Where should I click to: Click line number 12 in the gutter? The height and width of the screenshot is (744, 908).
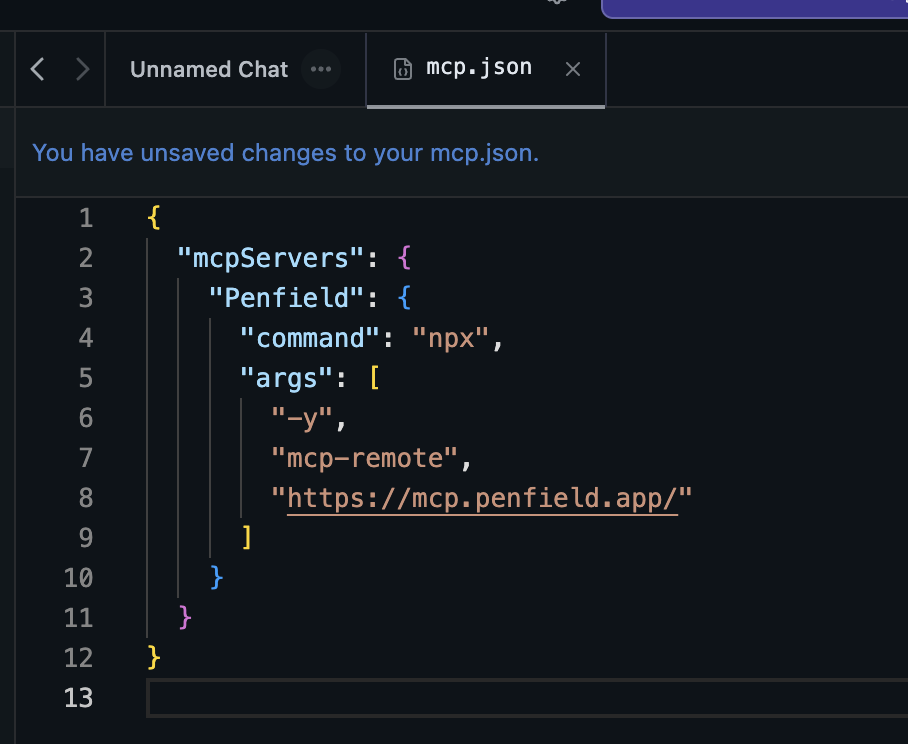(x=79, y=658)
